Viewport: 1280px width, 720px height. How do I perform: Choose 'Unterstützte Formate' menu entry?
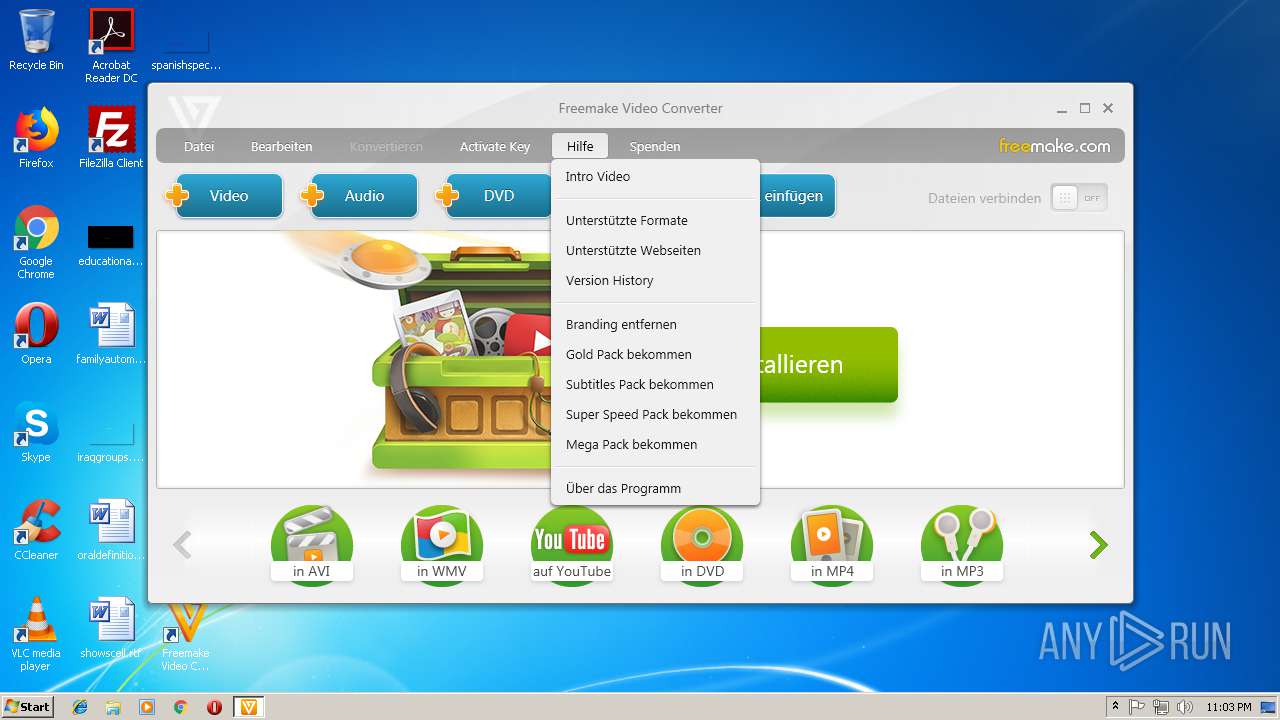pos(655,220)
